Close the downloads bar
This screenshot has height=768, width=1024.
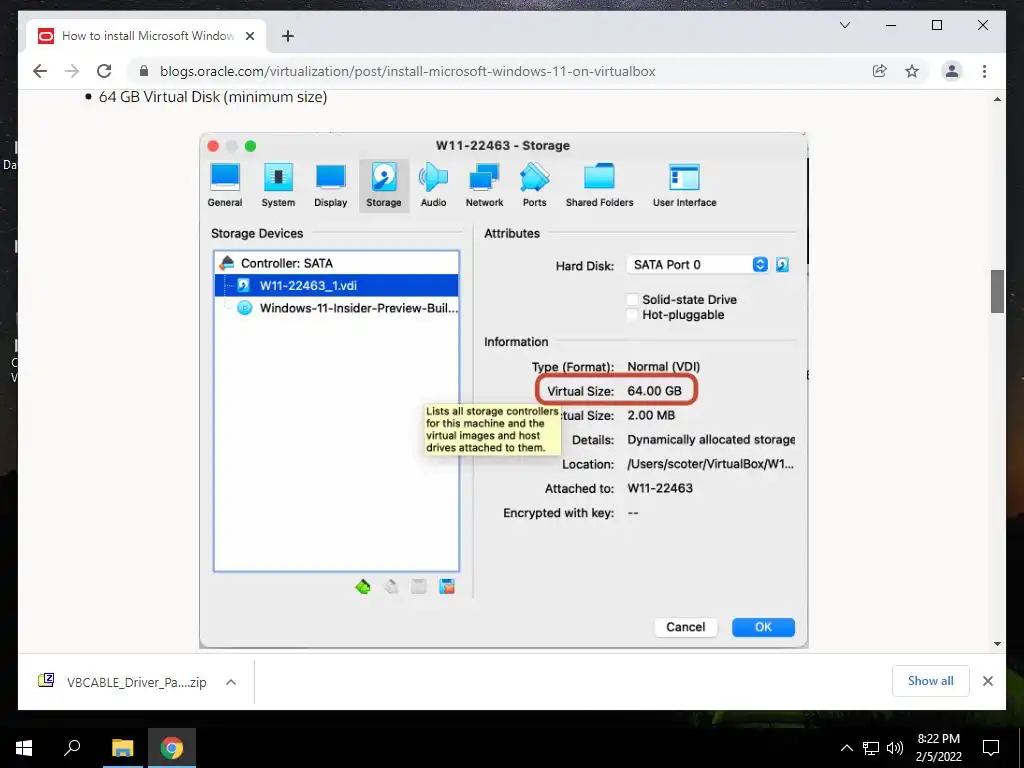point(987,681)
